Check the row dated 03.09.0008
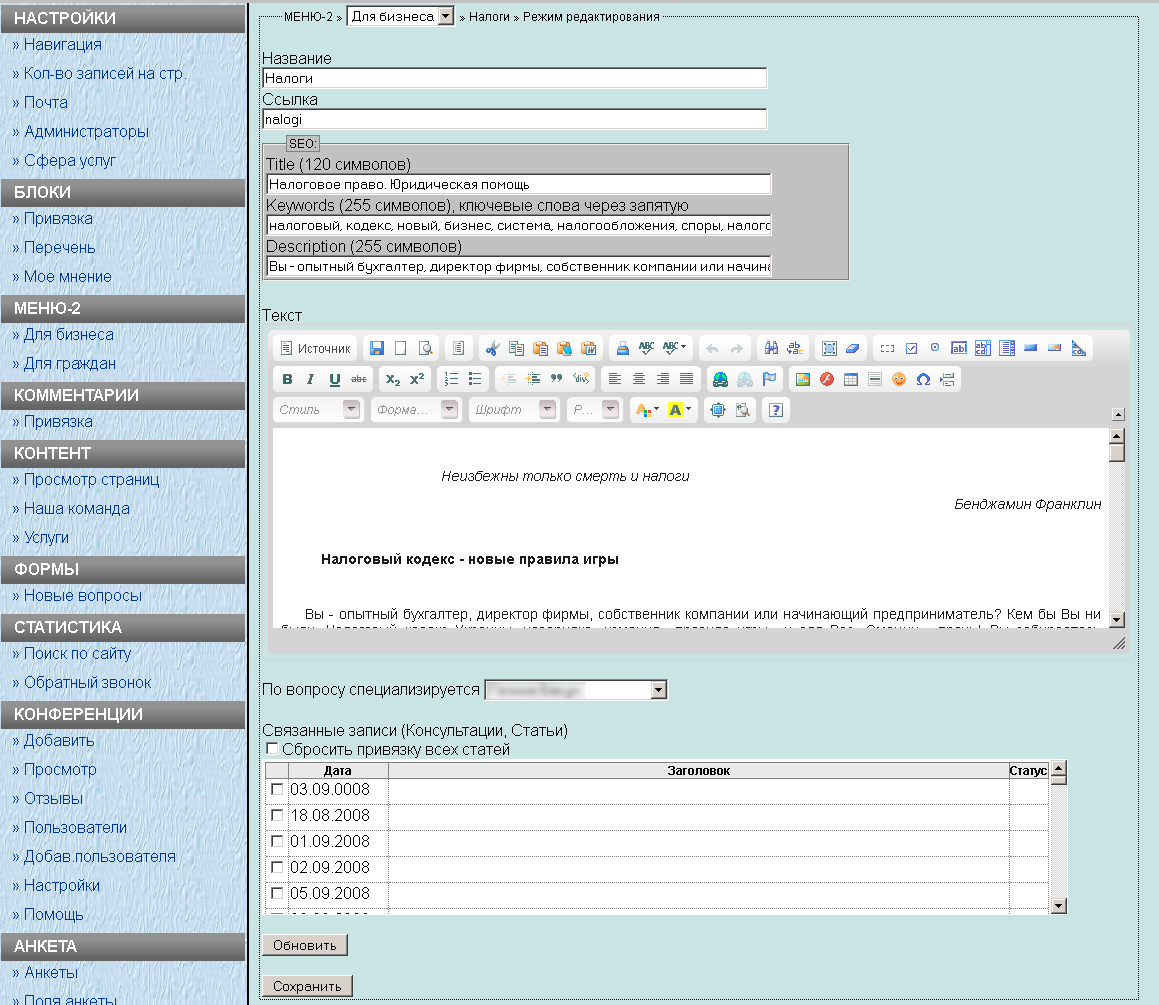The image size is (1159, 1005). 276,789
